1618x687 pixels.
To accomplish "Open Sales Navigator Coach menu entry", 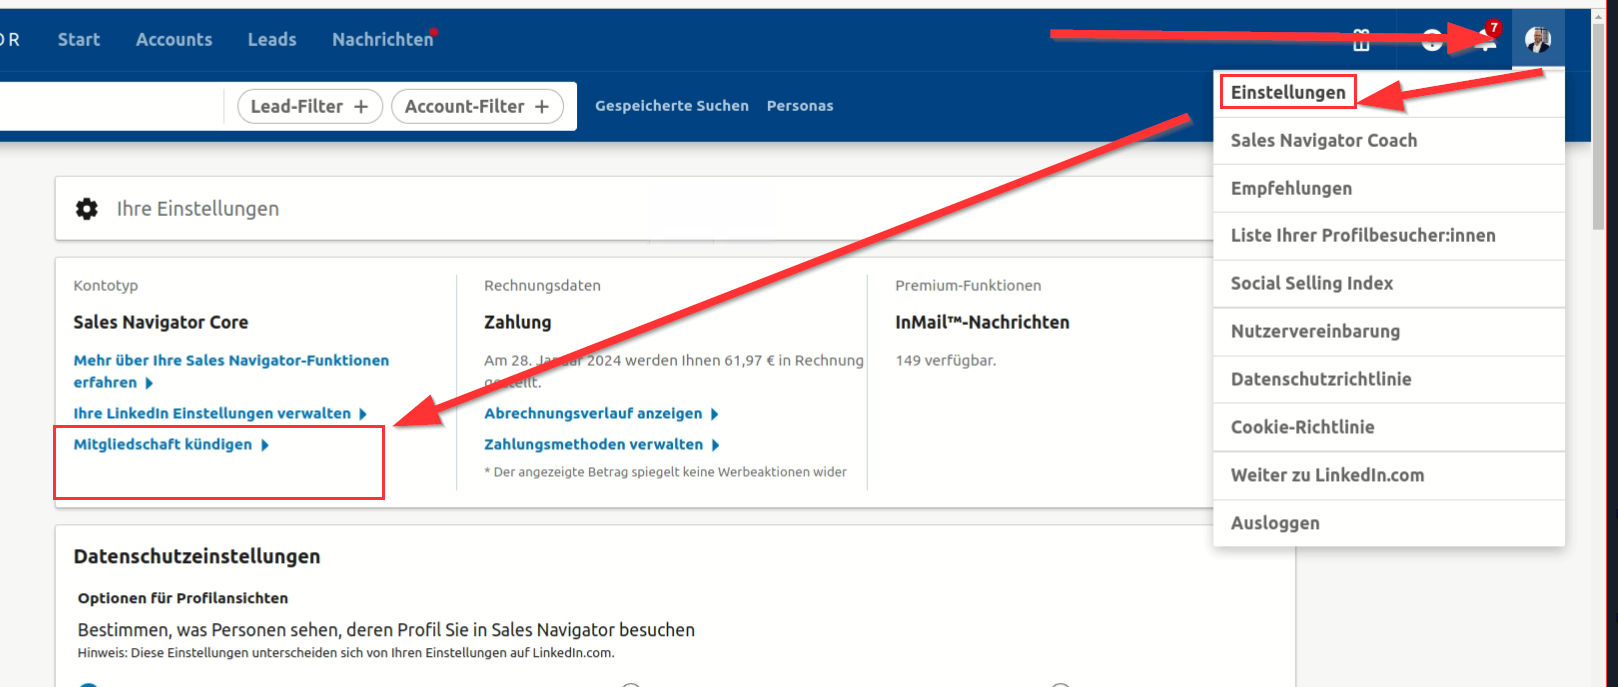I will (1389, 141).
